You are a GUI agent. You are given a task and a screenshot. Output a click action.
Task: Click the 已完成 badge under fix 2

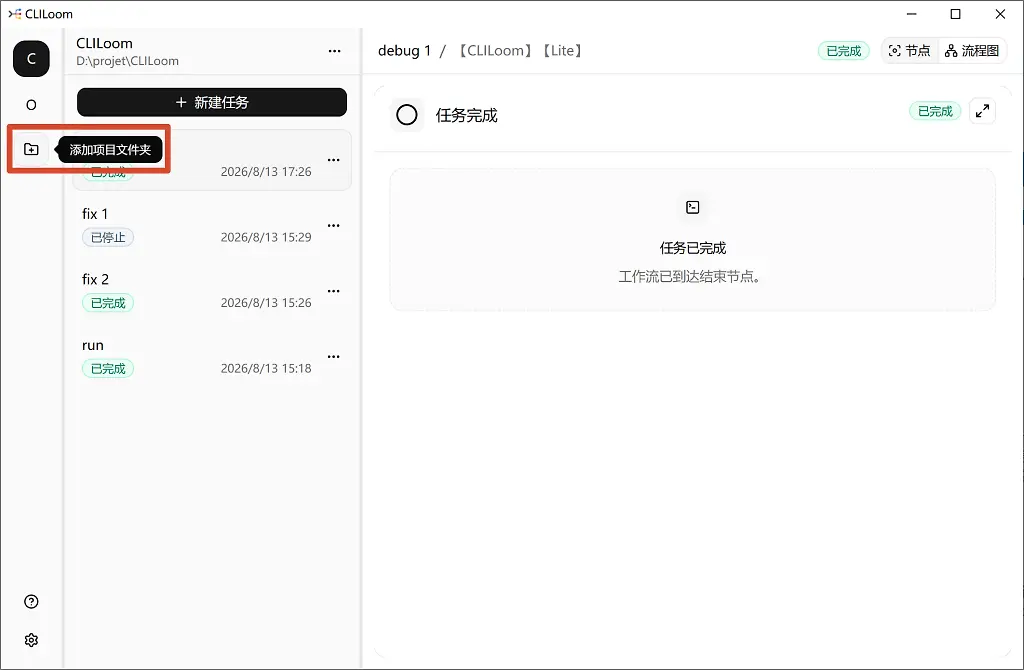(x=108, y=303)
